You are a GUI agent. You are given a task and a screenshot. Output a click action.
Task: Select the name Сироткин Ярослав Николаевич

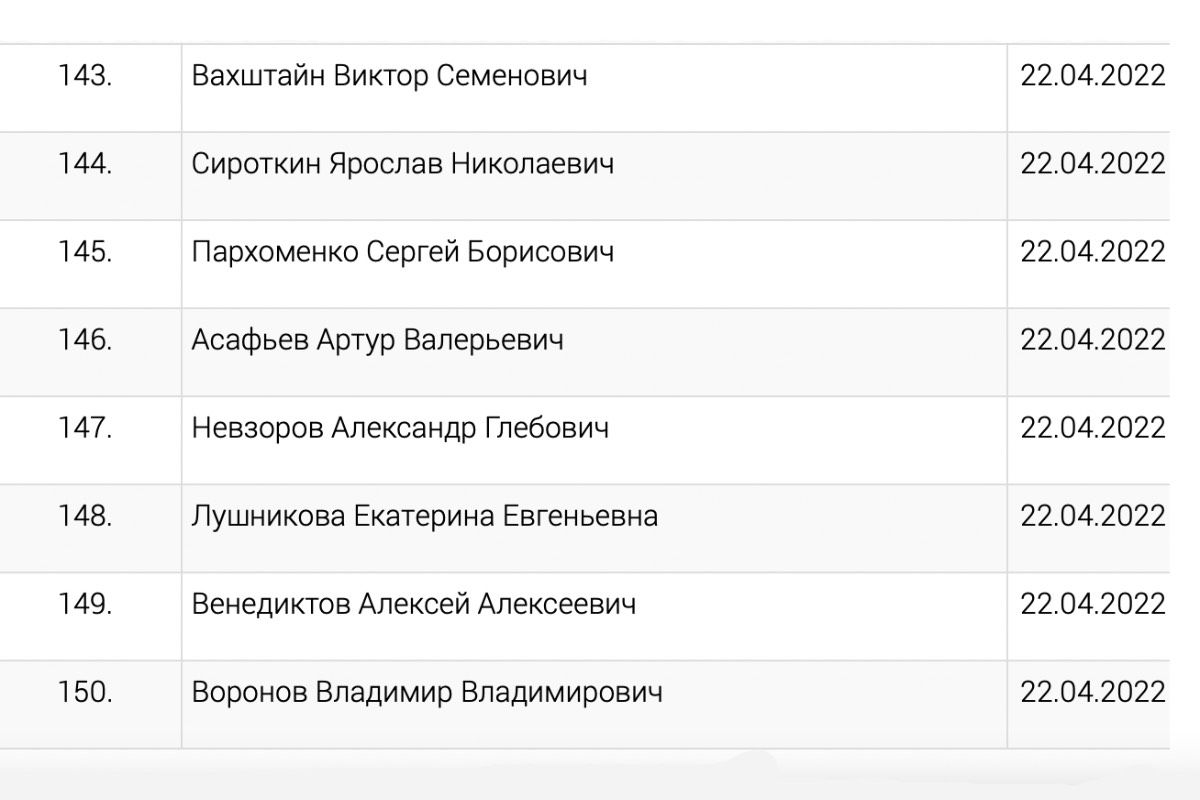[402, 164]
